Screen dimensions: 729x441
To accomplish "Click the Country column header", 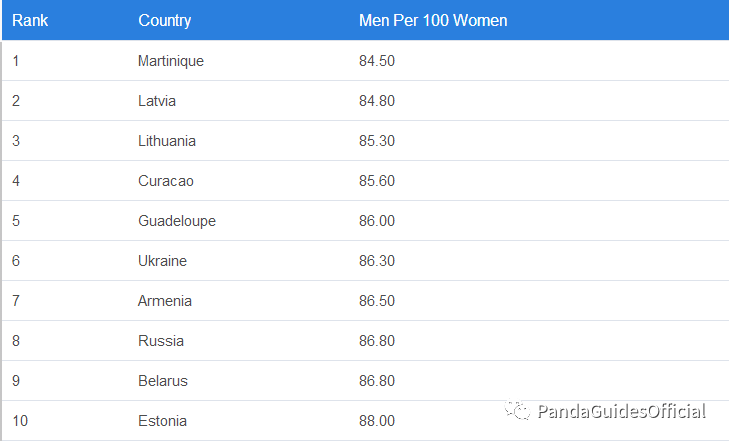I will click(165, 20).
